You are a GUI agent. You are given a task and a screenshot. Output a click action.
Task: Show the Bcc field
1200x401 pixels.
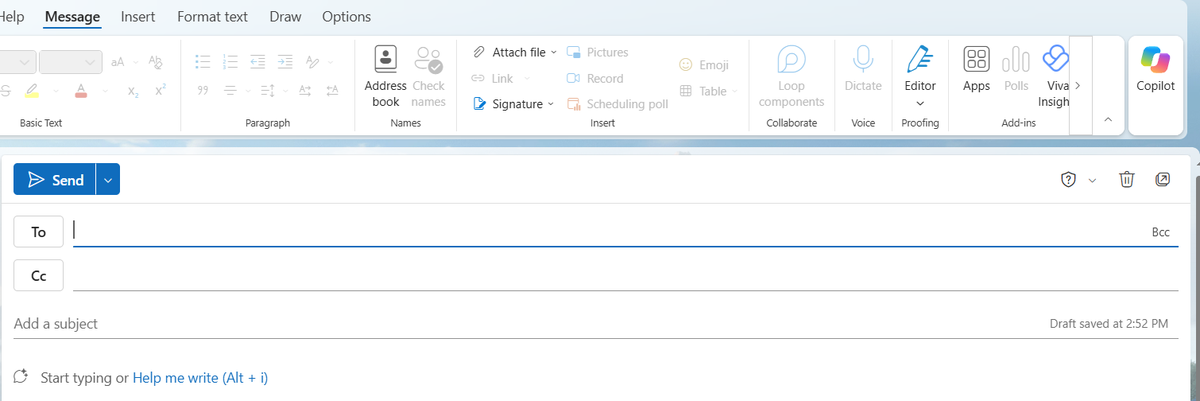pos(1160,232)
